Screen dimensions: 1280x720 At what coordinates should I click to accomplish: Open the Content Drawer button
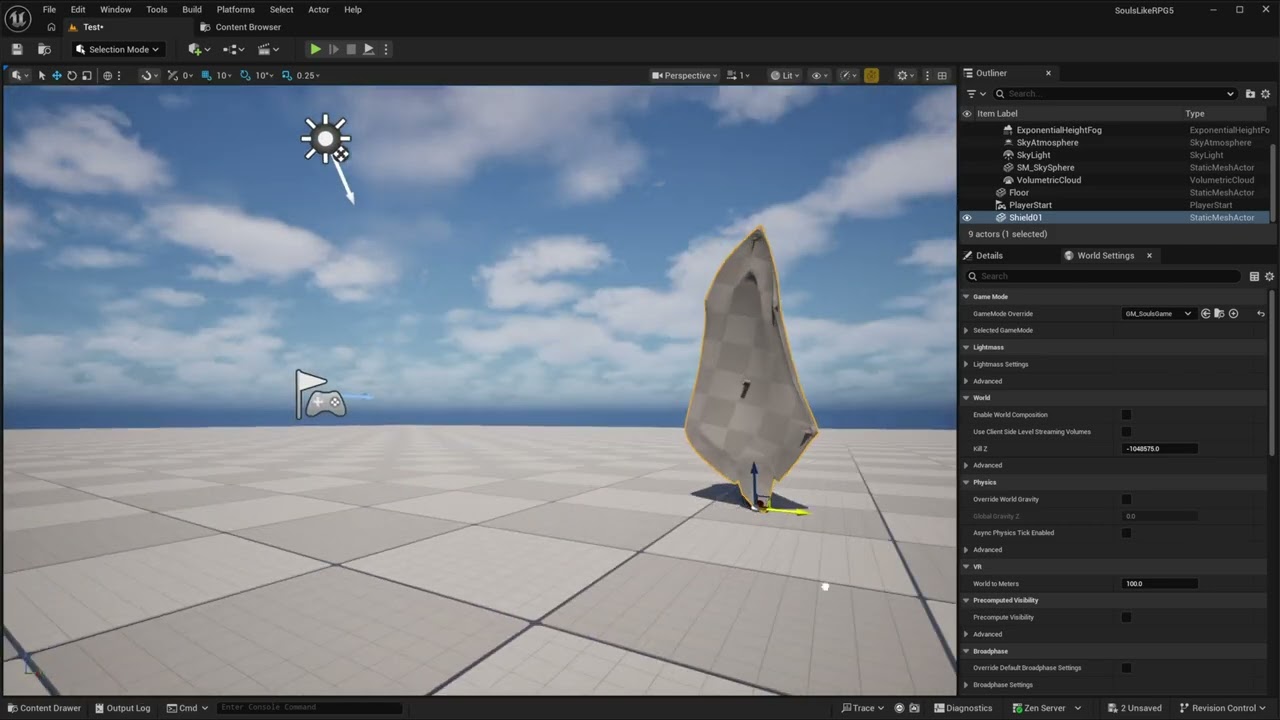click(44, 708)
